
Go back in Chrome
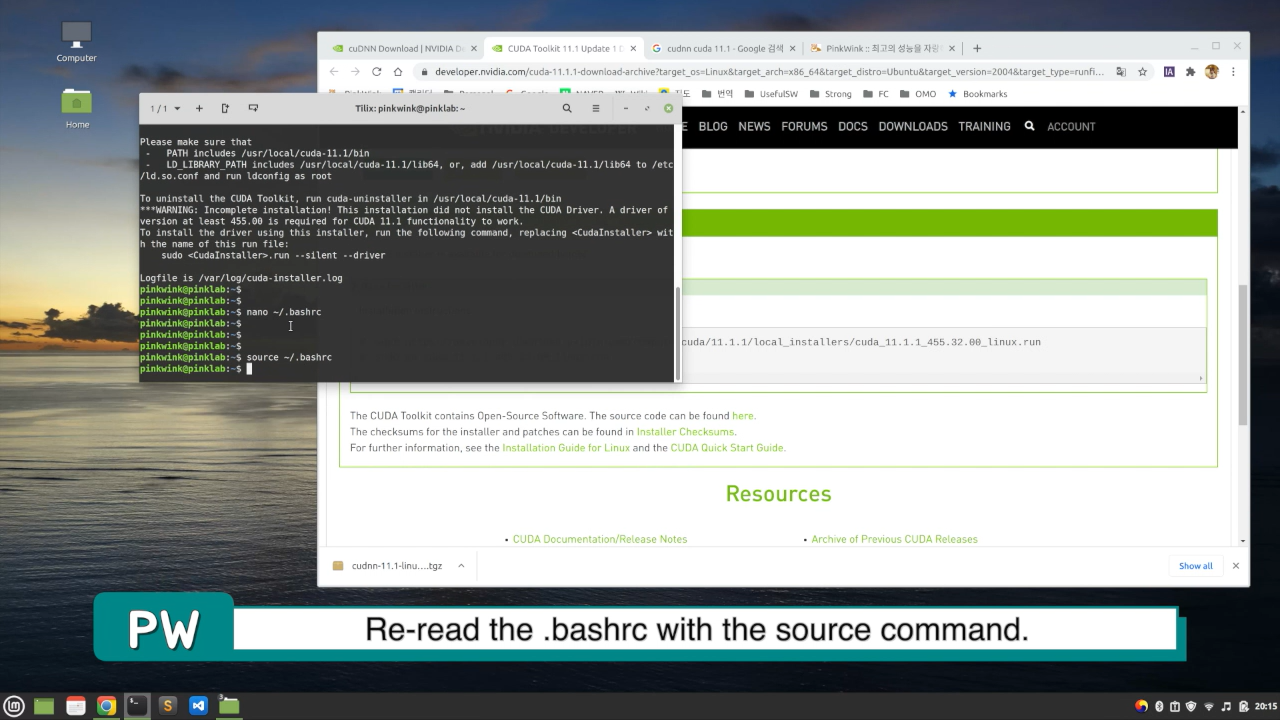tap(334, 72)
